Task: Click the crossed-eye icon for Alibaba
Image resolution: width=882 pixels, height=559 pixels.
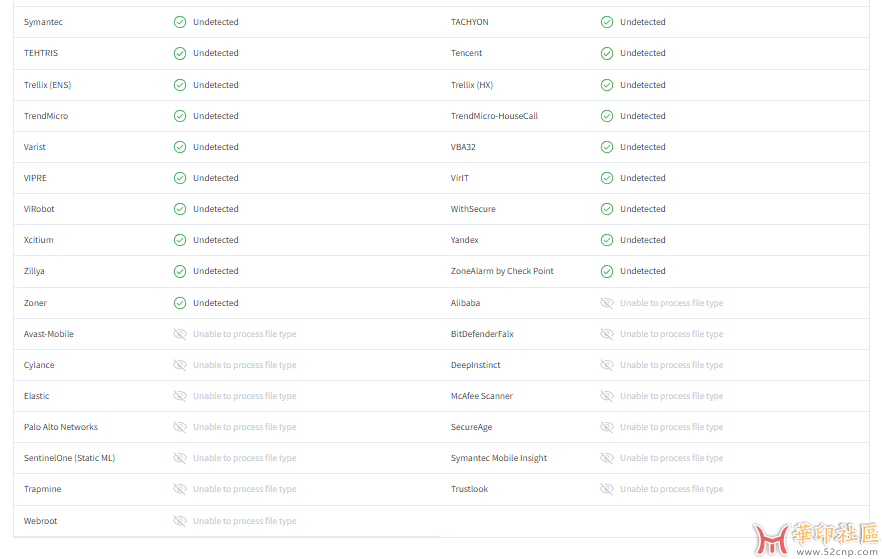Action: tap(606, 303)
